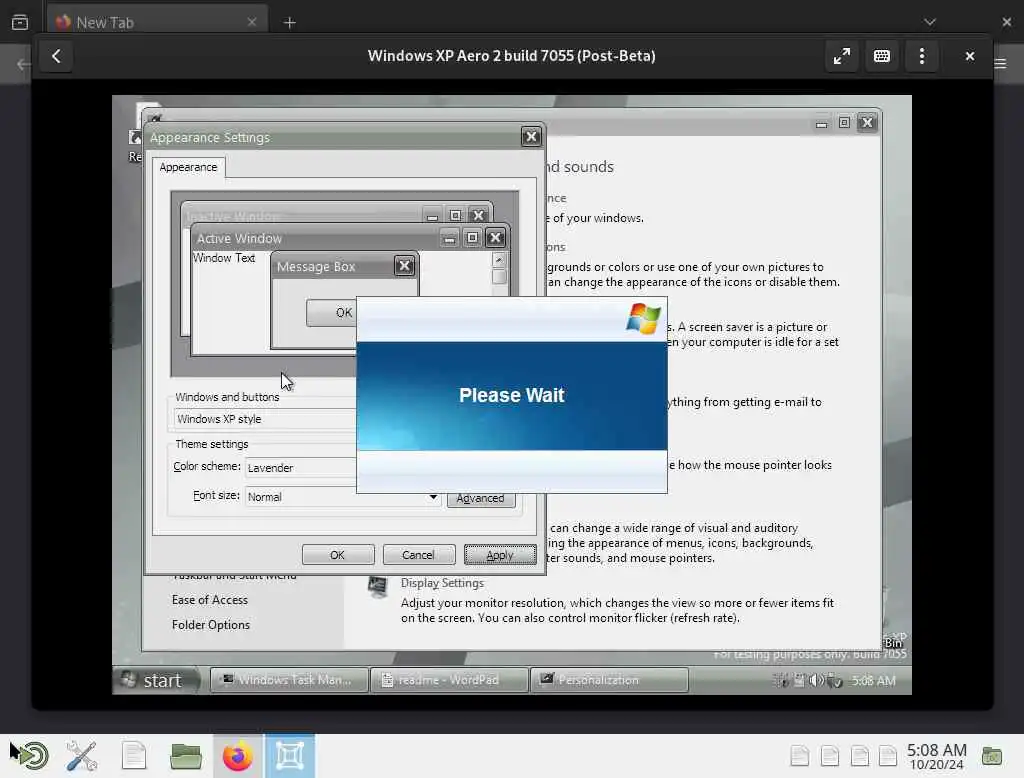Image resolution: width=1024 pixels, height=778 pixels.
Task: Show the on-screen keyboard from the header
Action: tap(882, 56)
